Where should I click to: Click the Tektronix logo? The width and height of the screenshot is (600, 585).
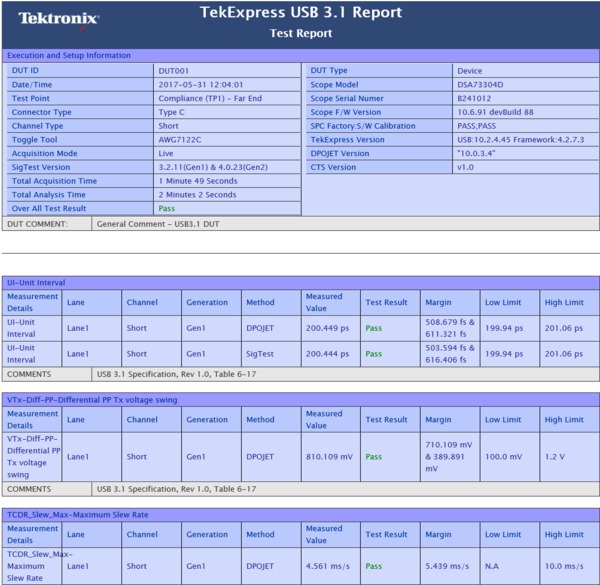[x=59, y=20]
